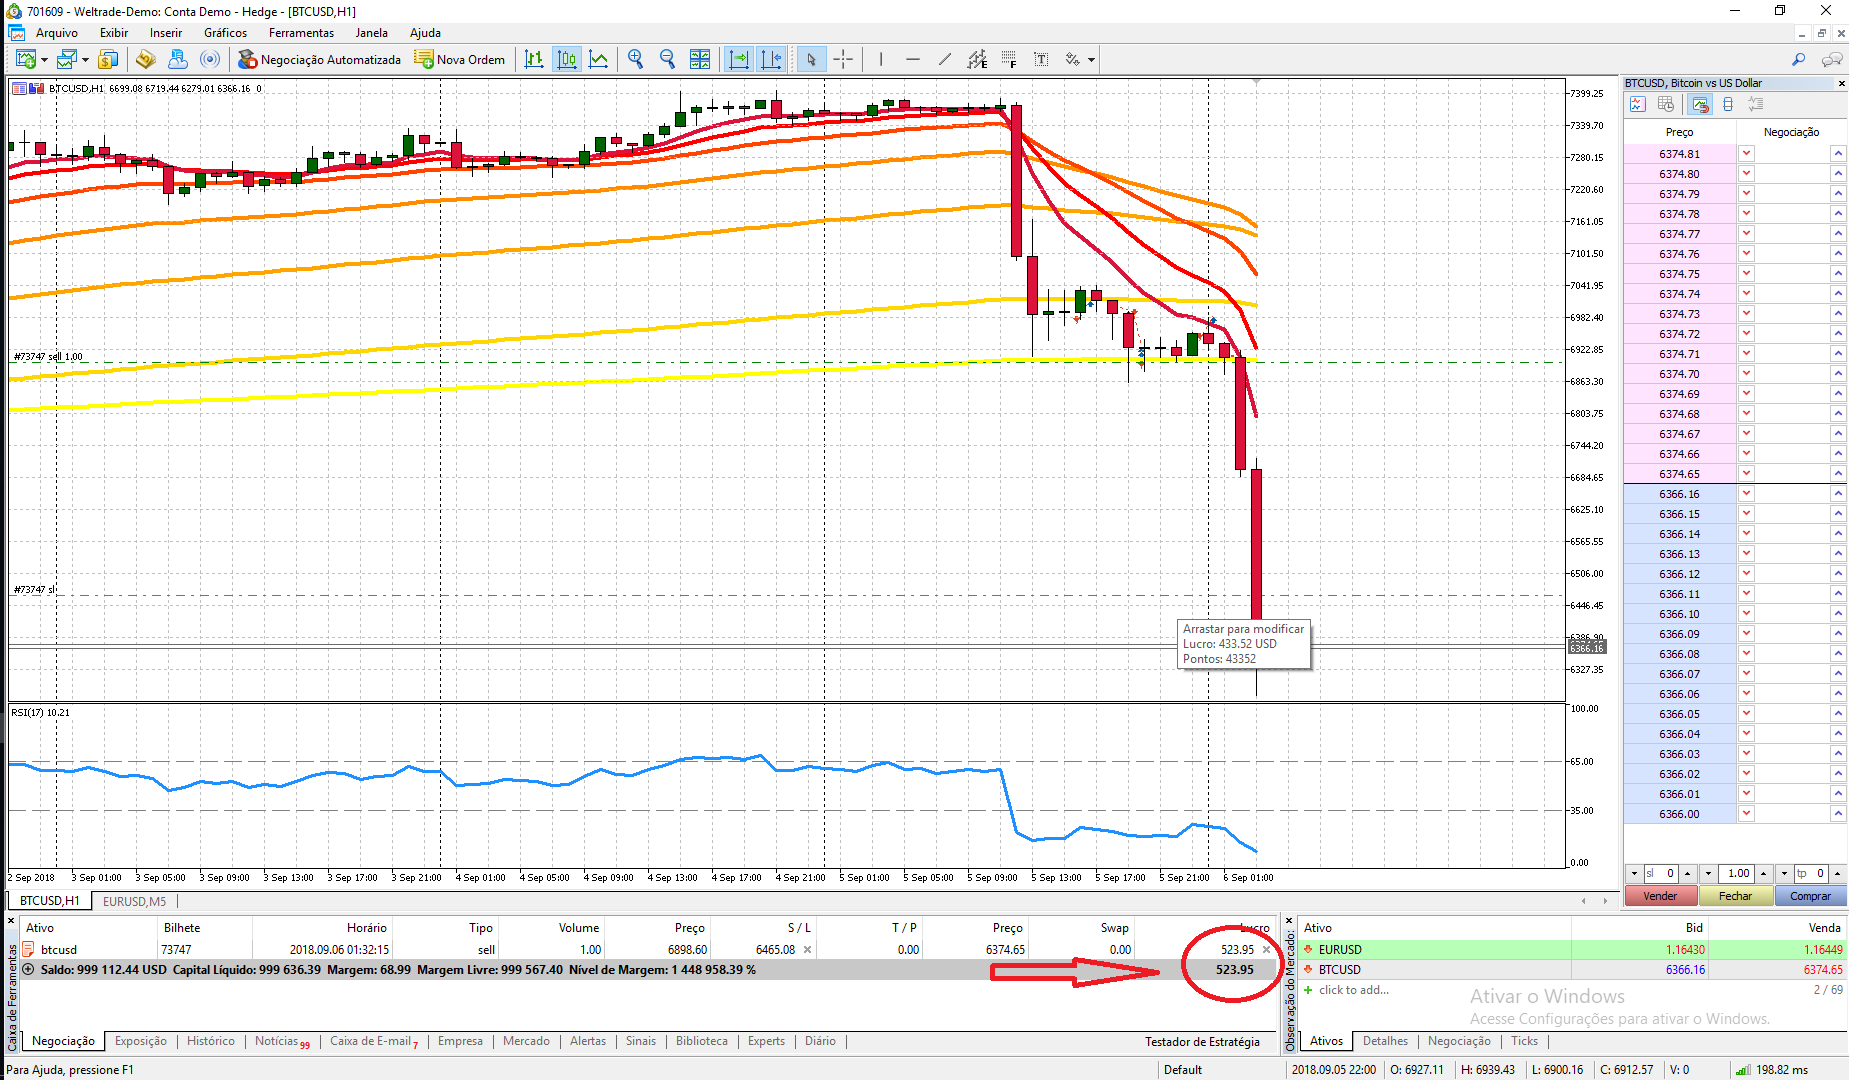1849x1080 pixels.
Task: Click 'click to add...' in Market Watch
Action: pos(1353,990)
